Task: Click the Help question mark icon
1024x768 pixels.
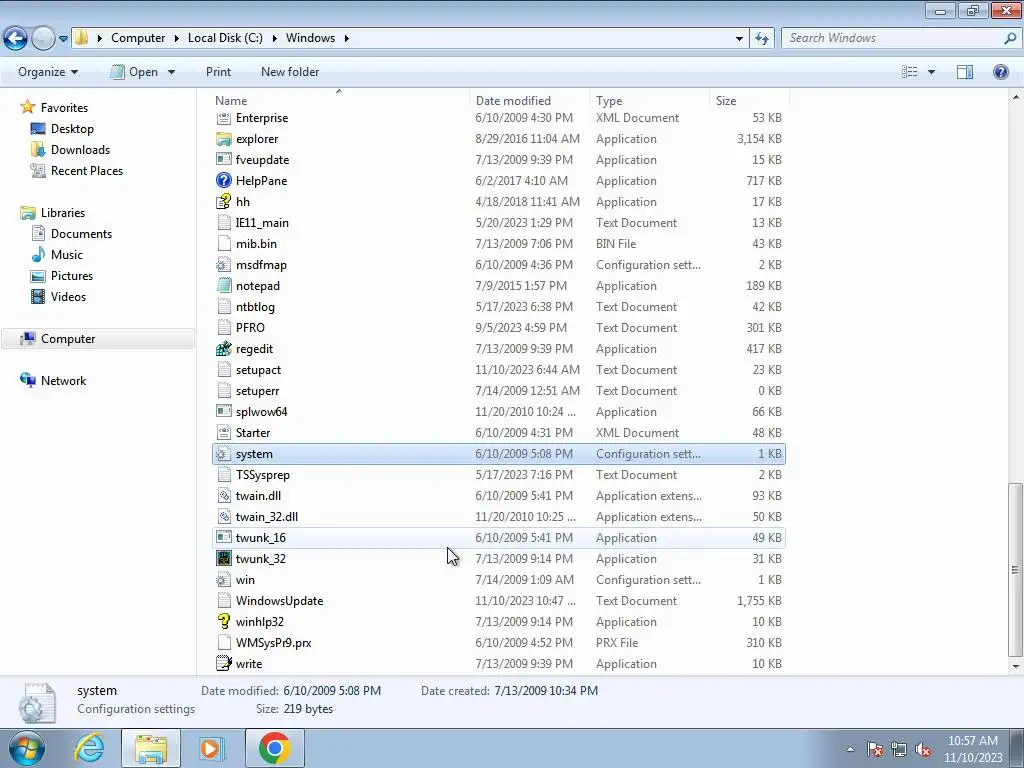Action: point(1000,72)
